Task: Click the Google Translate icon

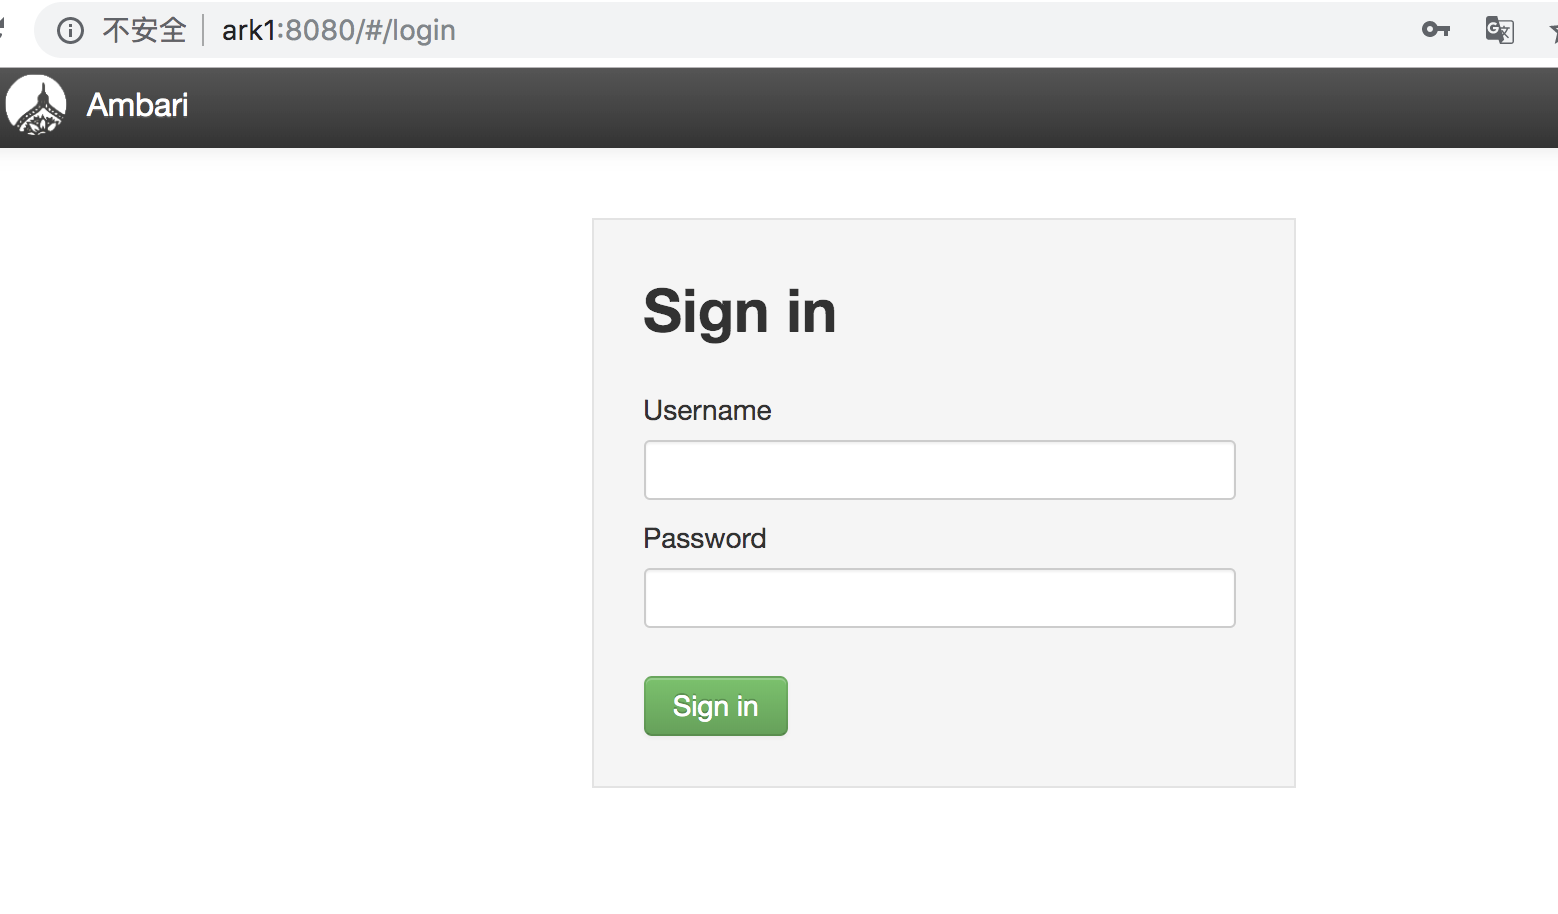Action: point(1499,30)
